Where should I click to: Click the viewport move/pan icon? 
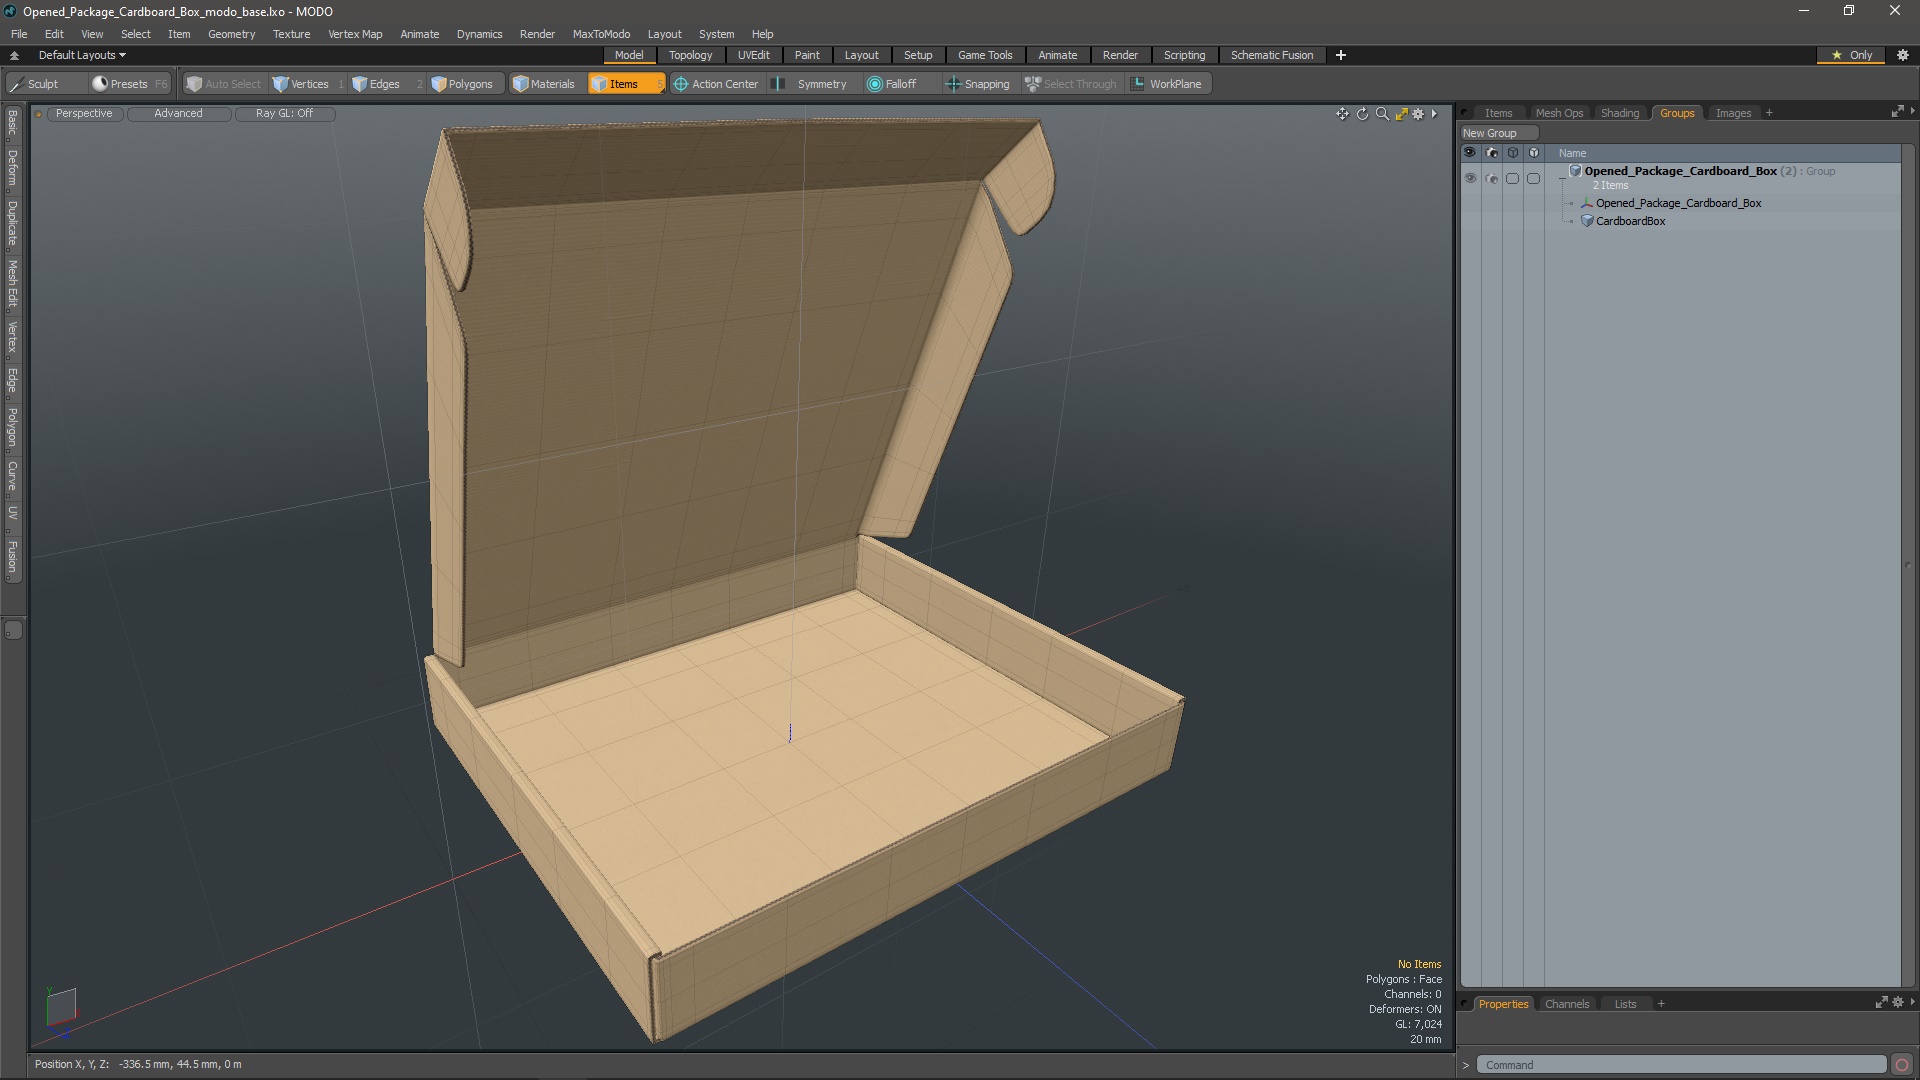click(1342, 114)
